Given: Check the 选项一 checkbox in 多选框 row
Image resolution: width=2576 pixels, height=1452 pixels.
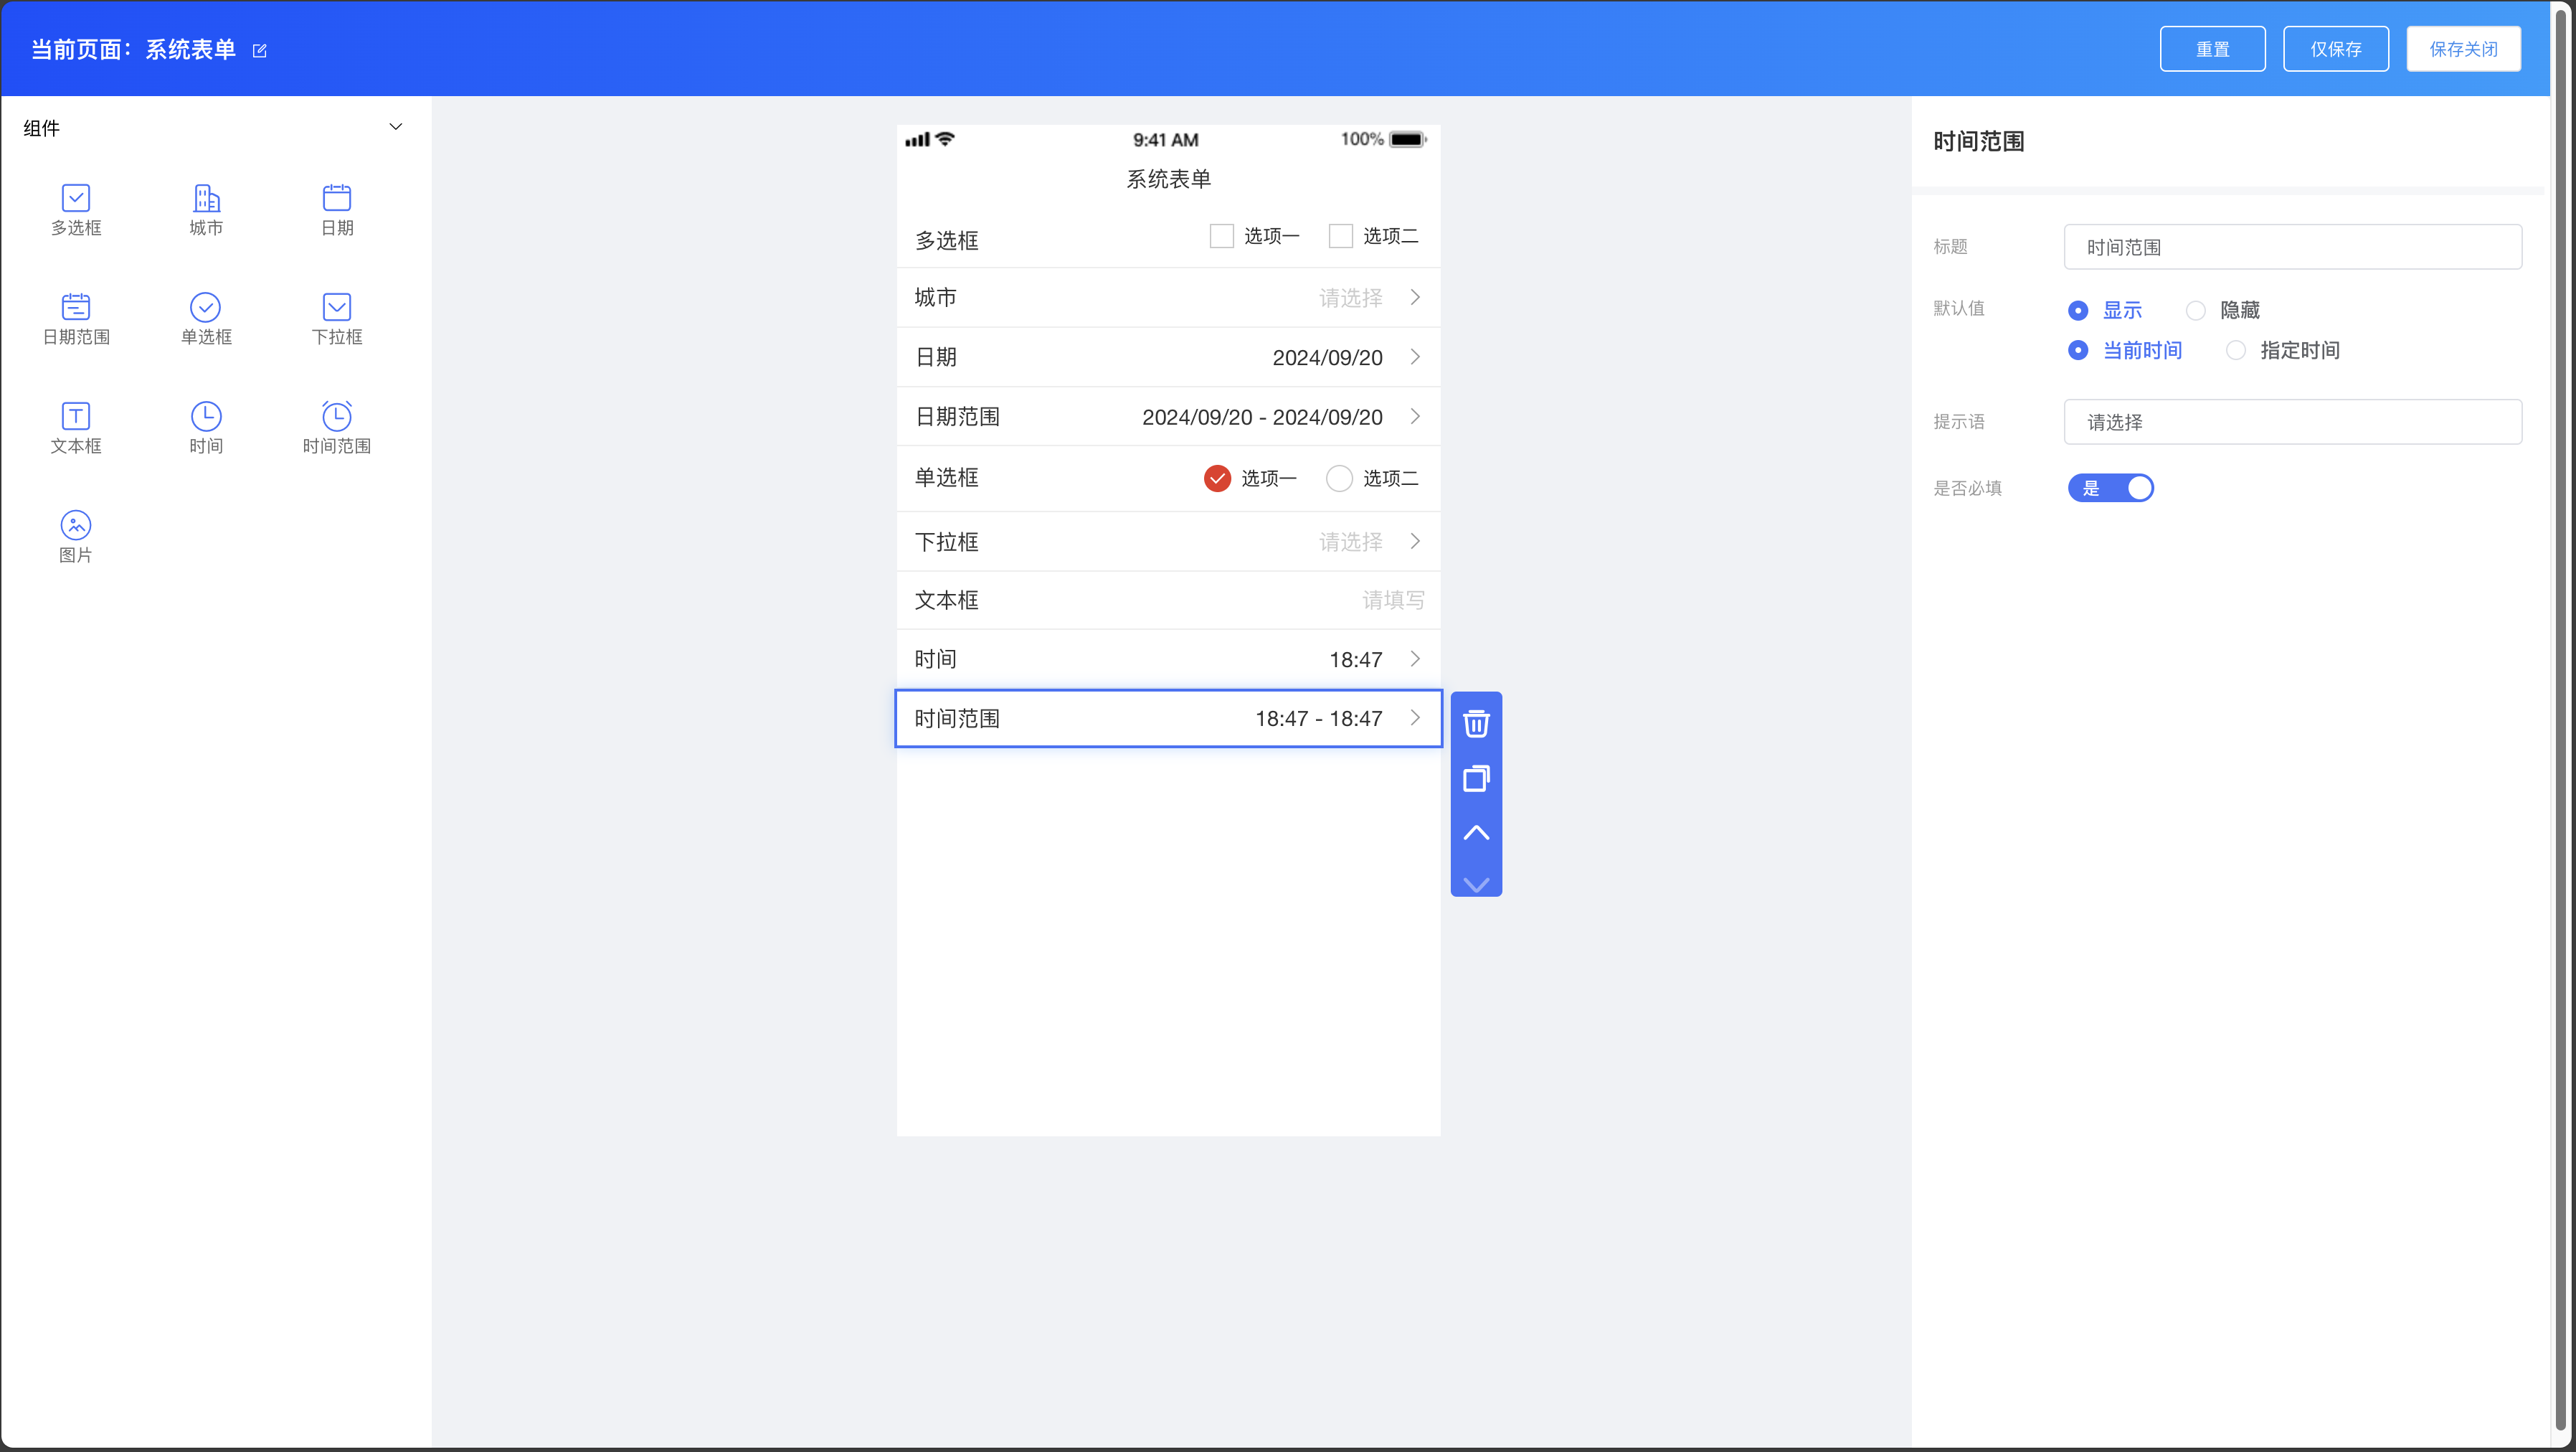Looking at the screenshot, I should (1221, 236).
